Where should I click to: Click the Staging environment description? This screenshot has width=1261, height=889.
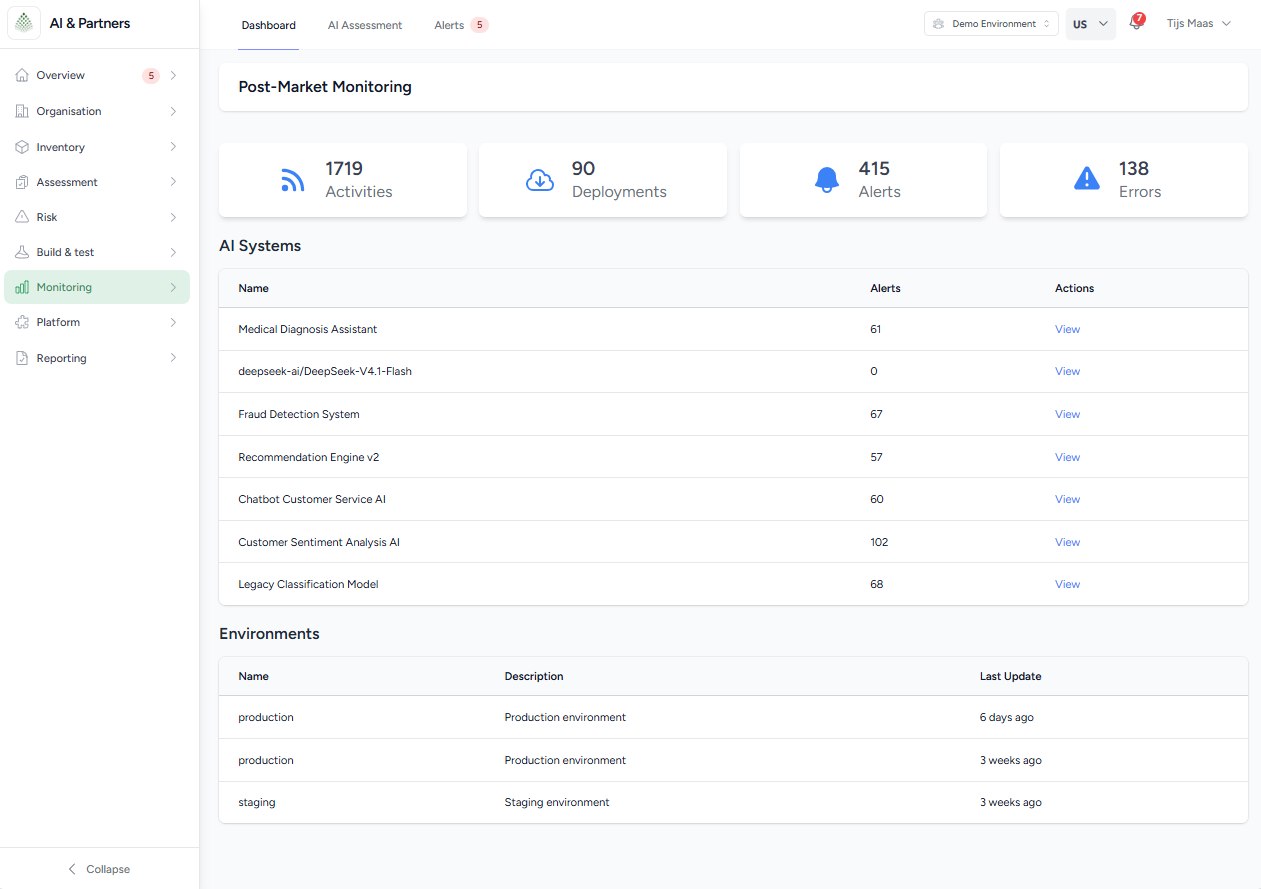557,802
